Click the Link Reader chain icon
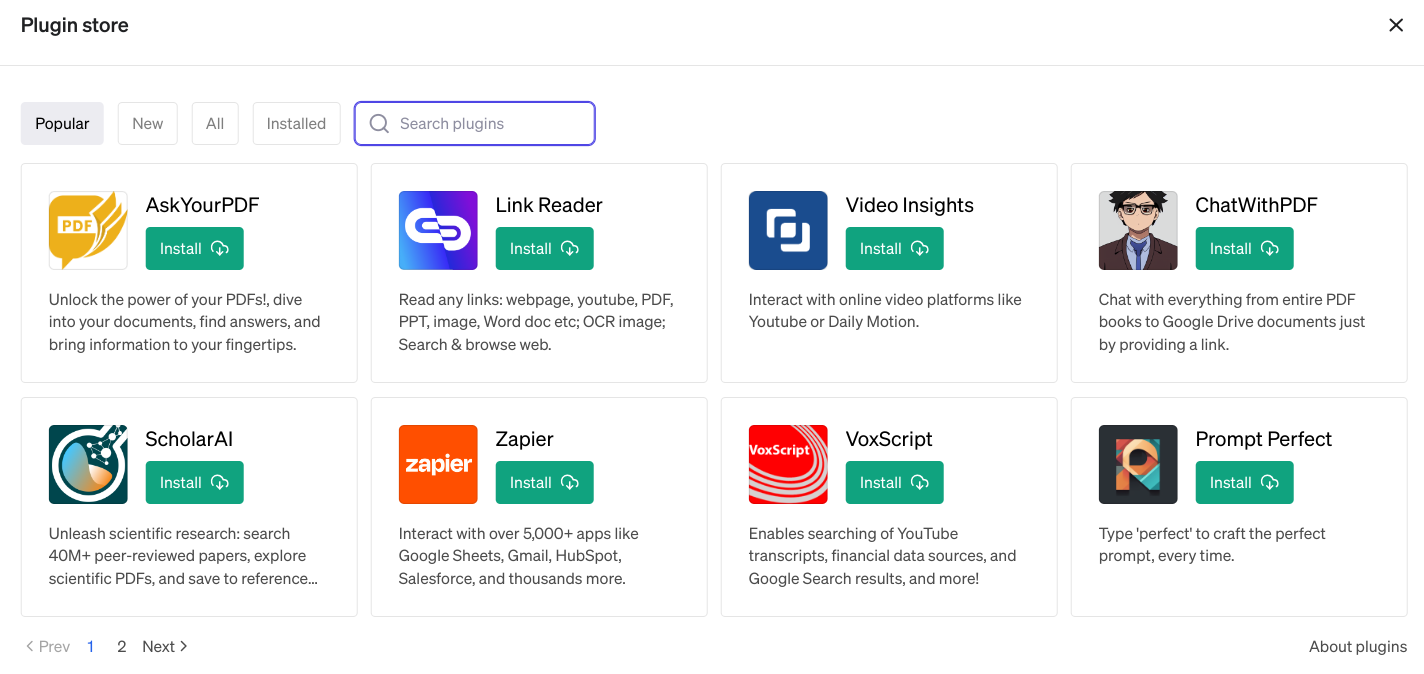This screenshot has width=1424, height=674. [438, 230]
